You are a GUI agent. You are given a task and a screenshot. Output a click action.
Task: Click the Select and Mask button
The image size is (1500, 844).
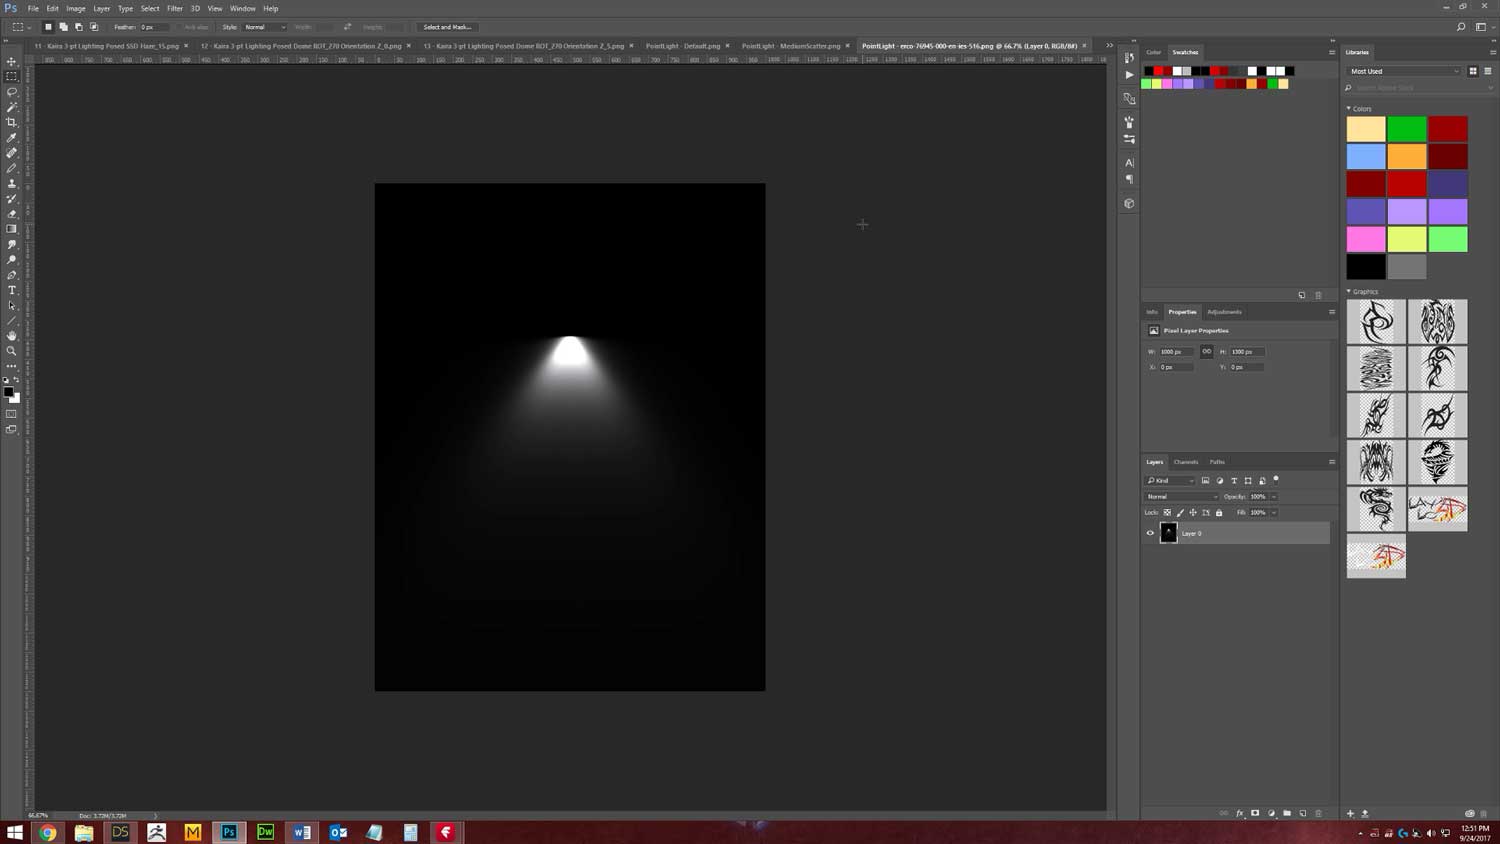tap(447, 27)
